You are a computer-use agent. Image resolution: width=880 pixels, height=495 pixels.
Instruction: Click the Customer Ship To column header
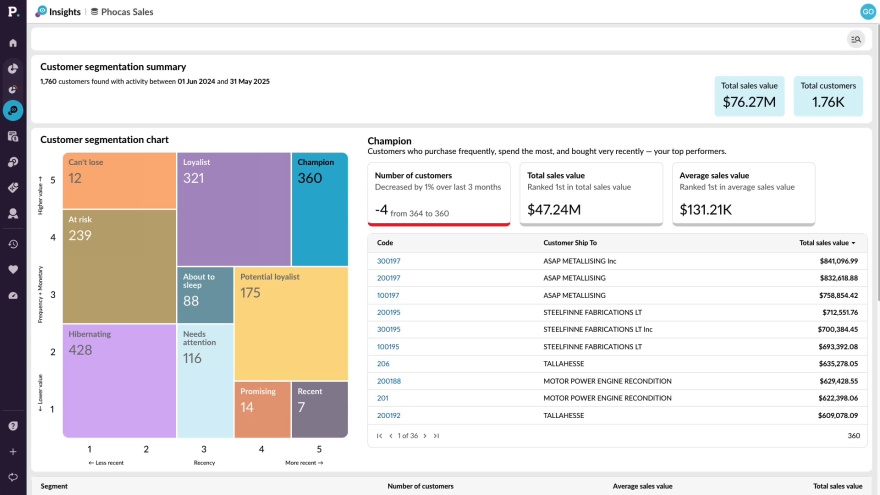[x=570, y=243]
